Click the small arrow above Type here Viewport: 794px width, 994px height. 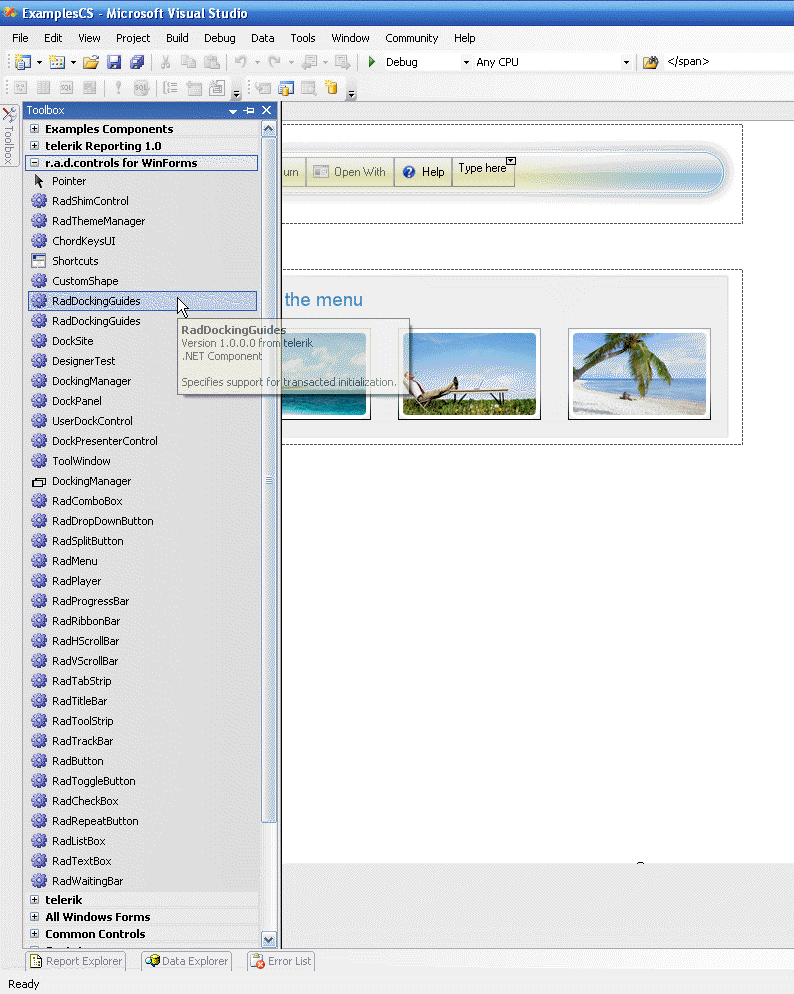click(x=511, y=161)
